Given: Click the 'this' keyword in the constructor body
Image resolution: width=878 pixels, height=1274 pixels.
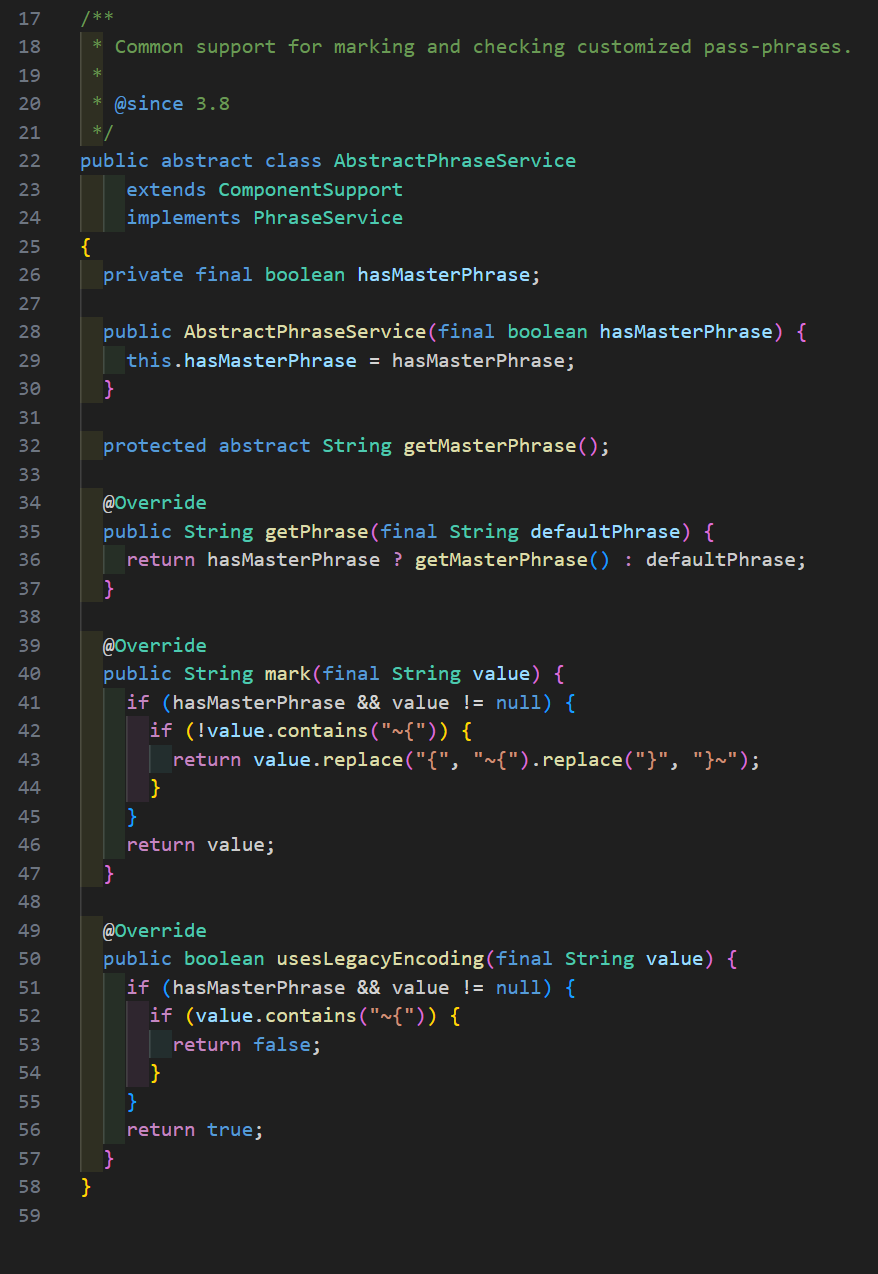Looking at the screenshot, I should (x=150, y=360).
